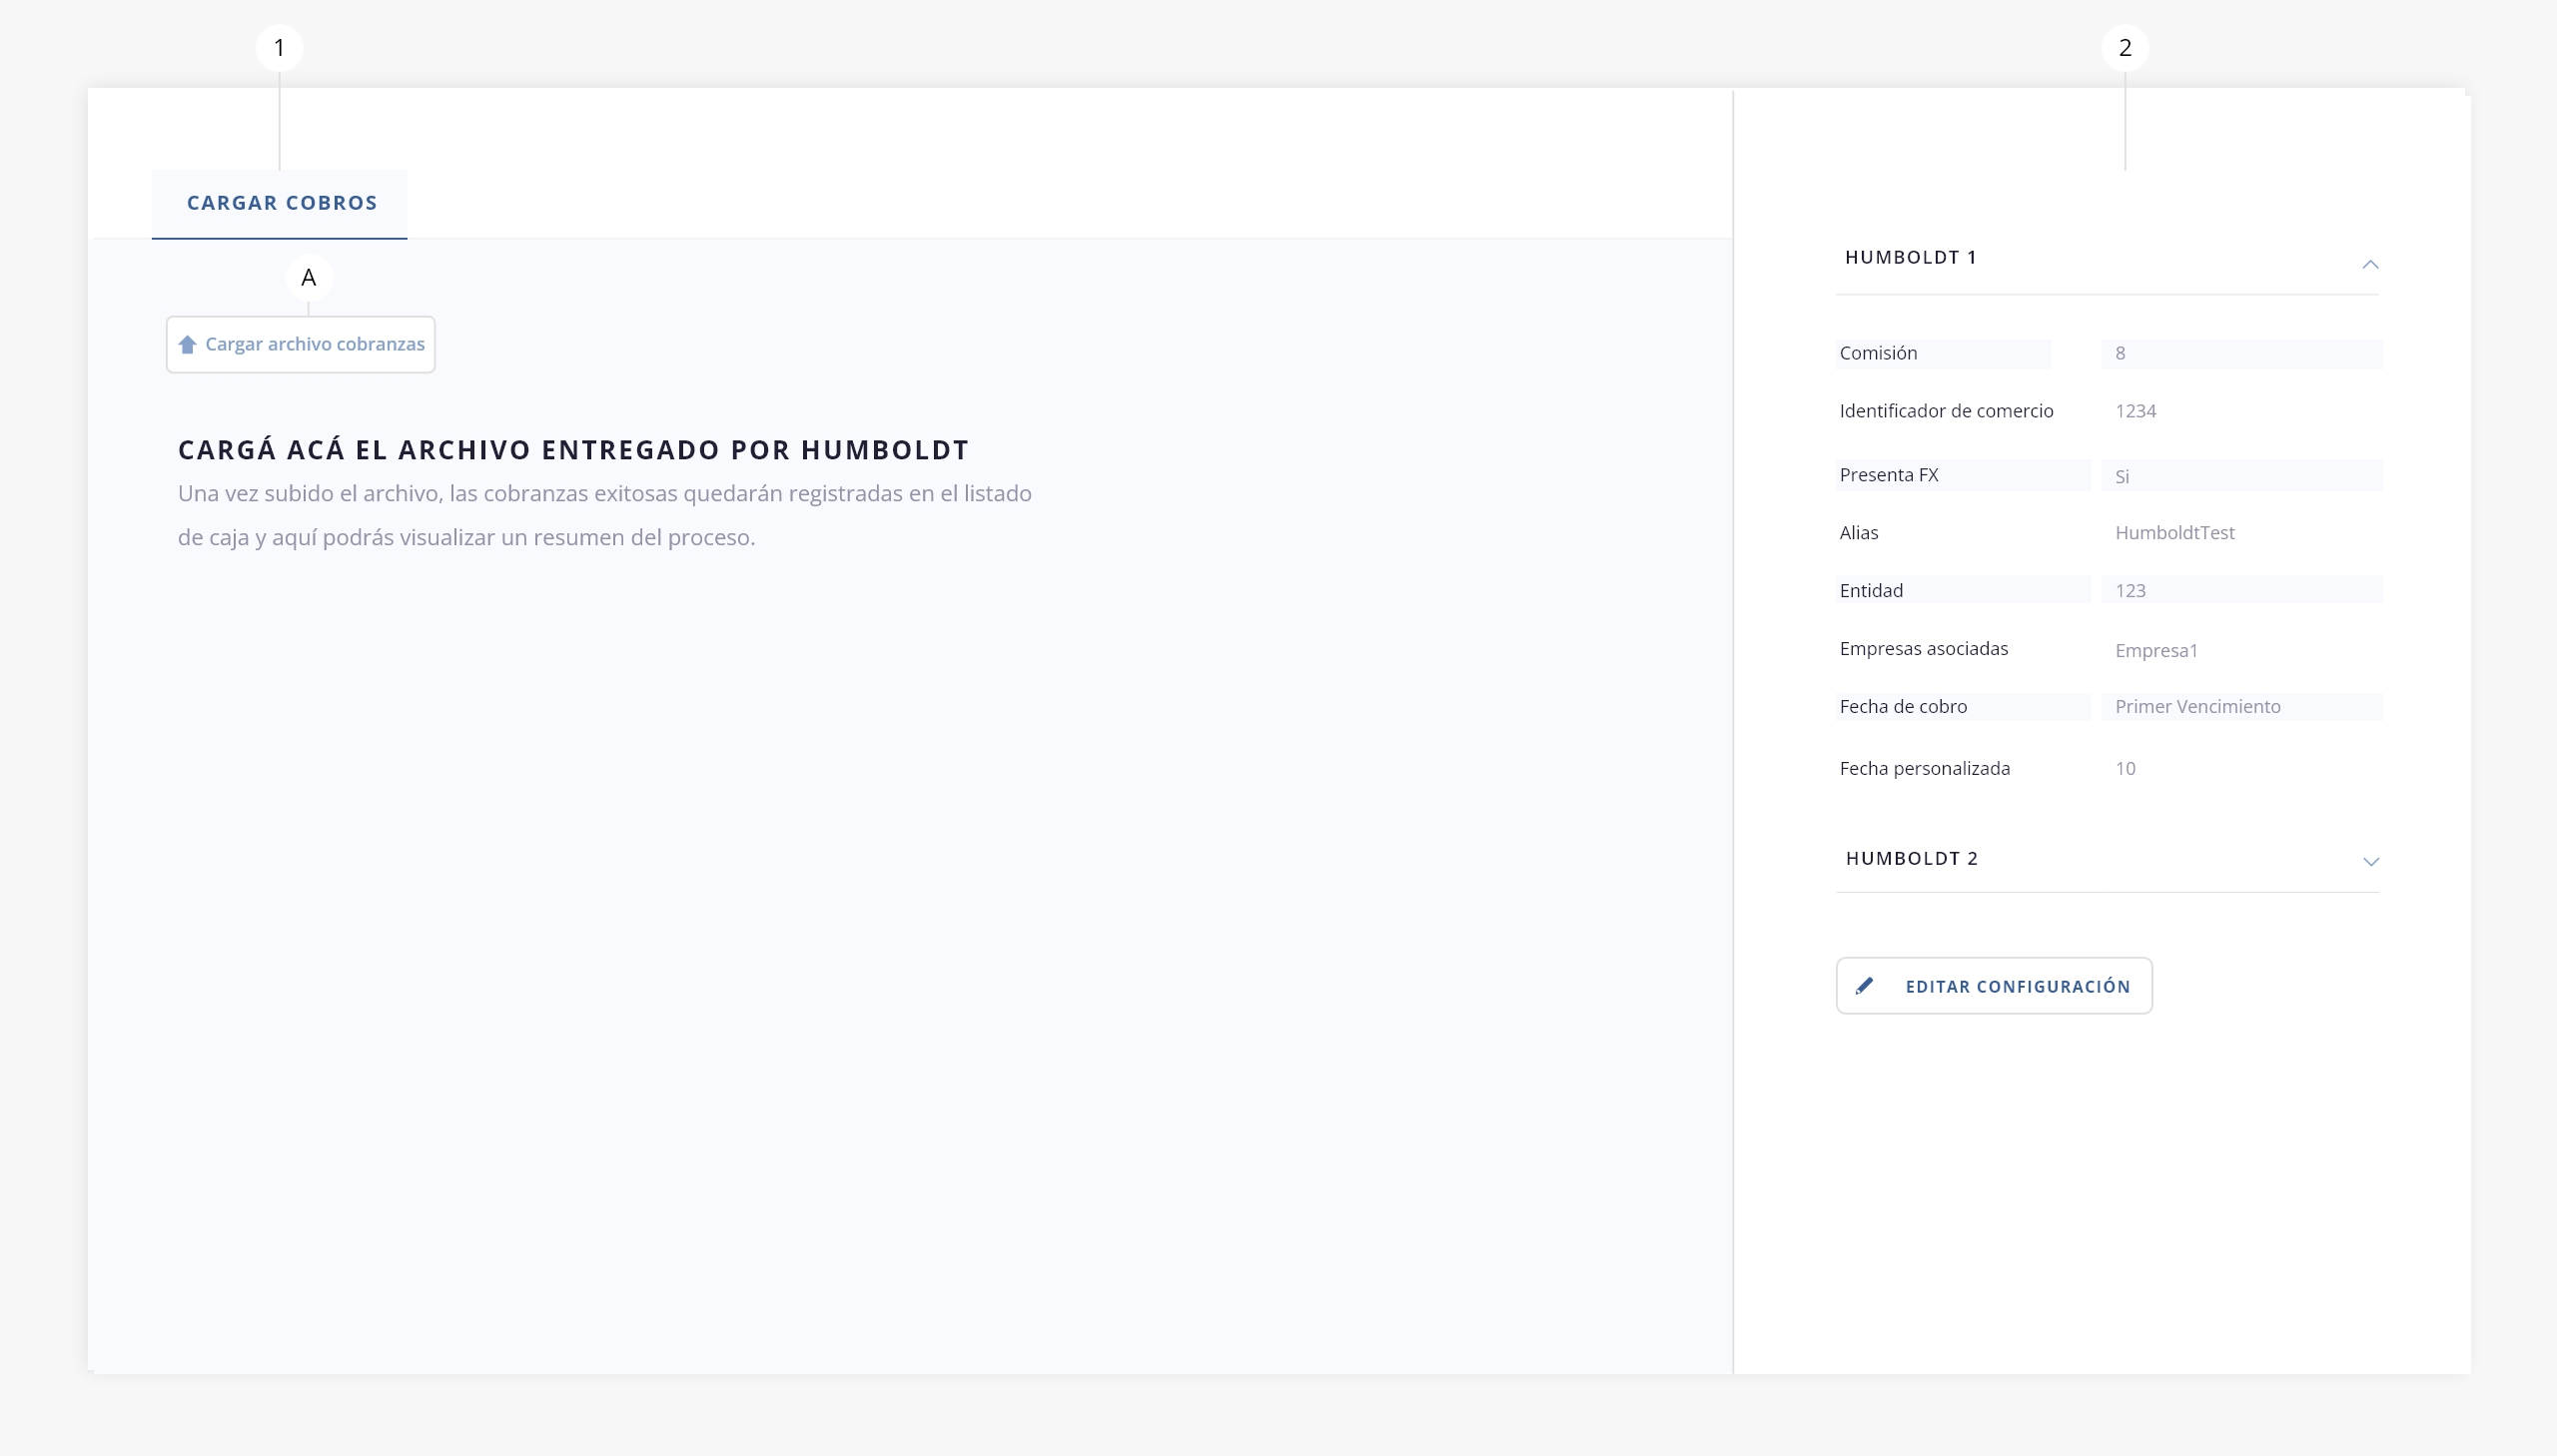Click annotation marker number 2

[2124, 48]
